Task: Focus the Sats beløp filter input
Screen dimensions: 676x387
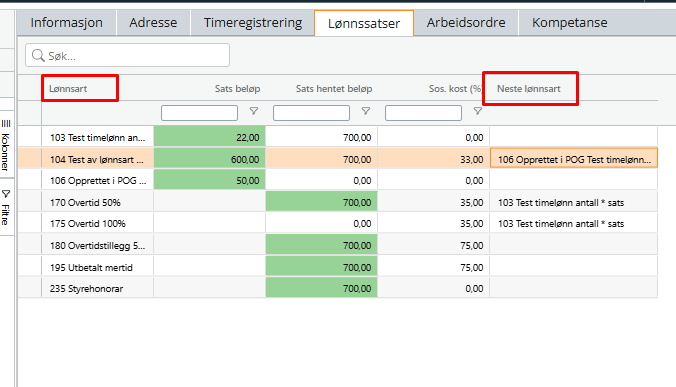Action: point(199,113)
